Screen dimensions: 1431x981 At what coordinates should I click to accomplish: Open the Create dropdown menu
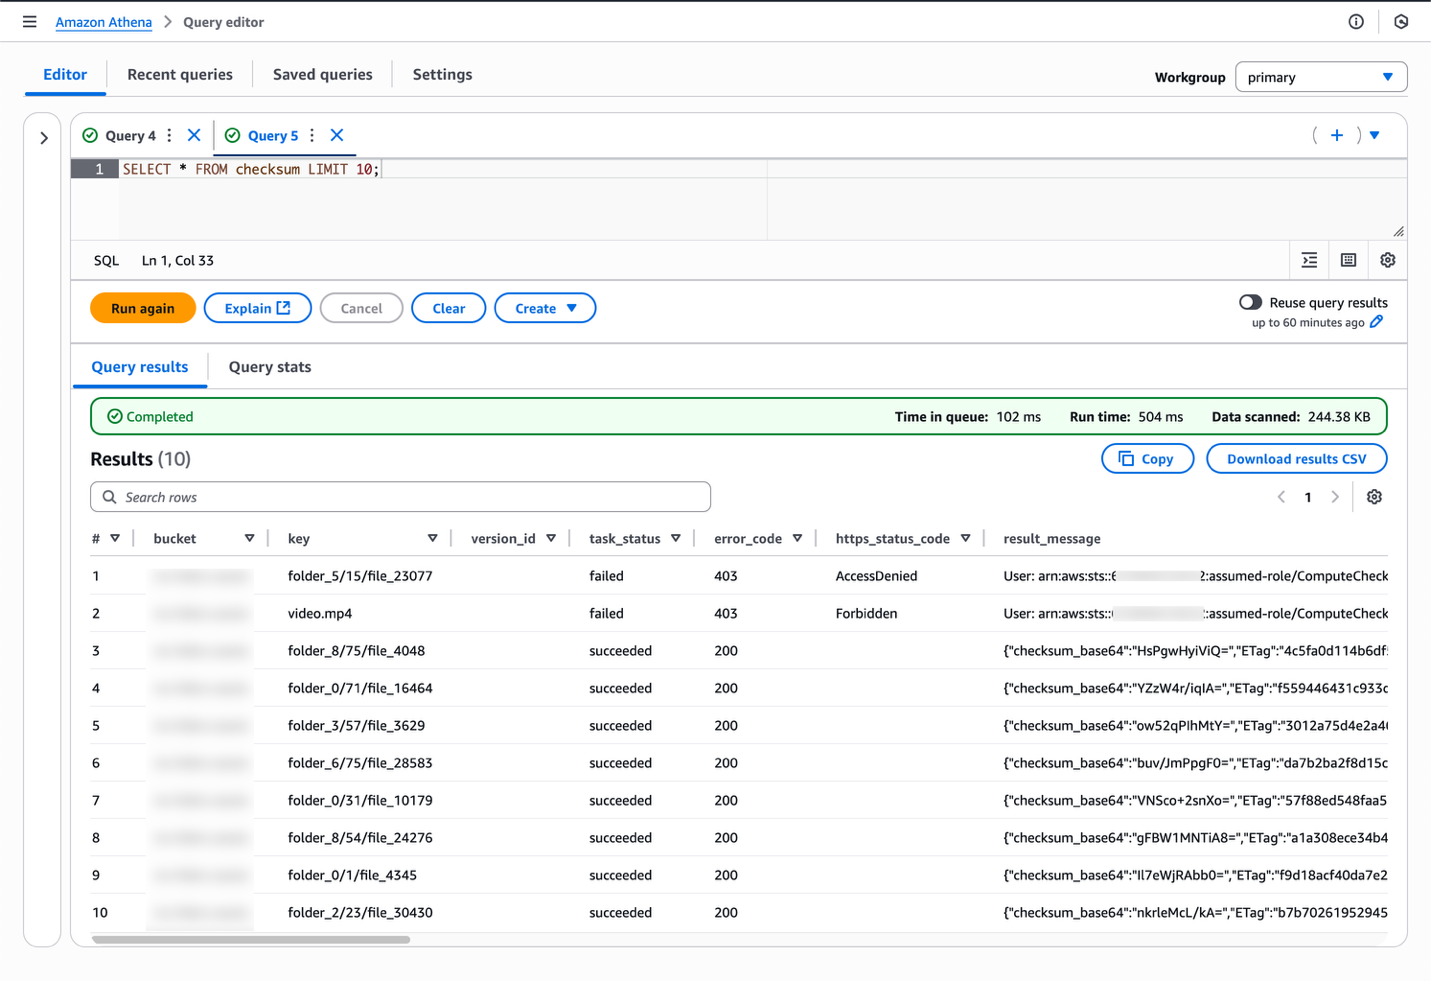(x=545, y=308)
